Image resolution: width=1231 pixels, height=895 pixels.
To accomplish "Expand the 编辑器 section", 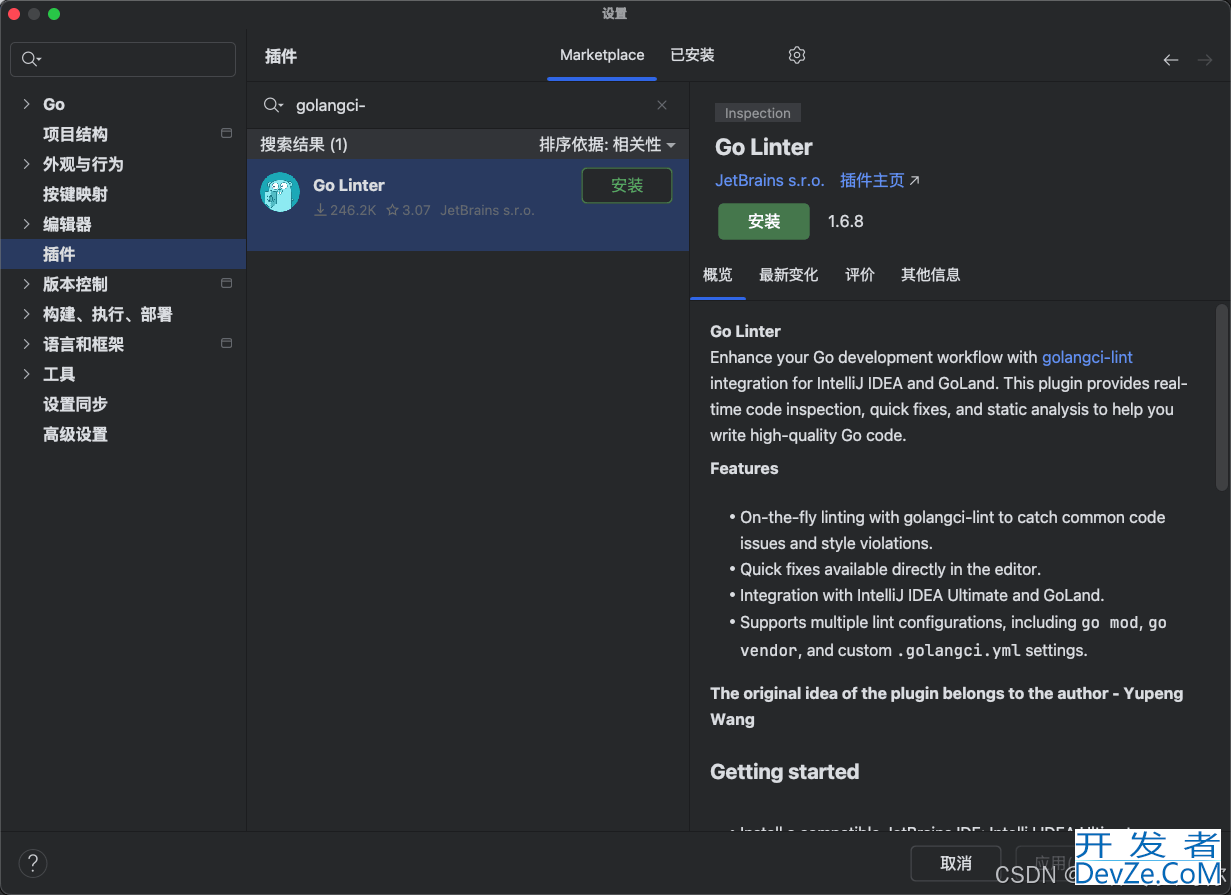I will click(27, 224).
